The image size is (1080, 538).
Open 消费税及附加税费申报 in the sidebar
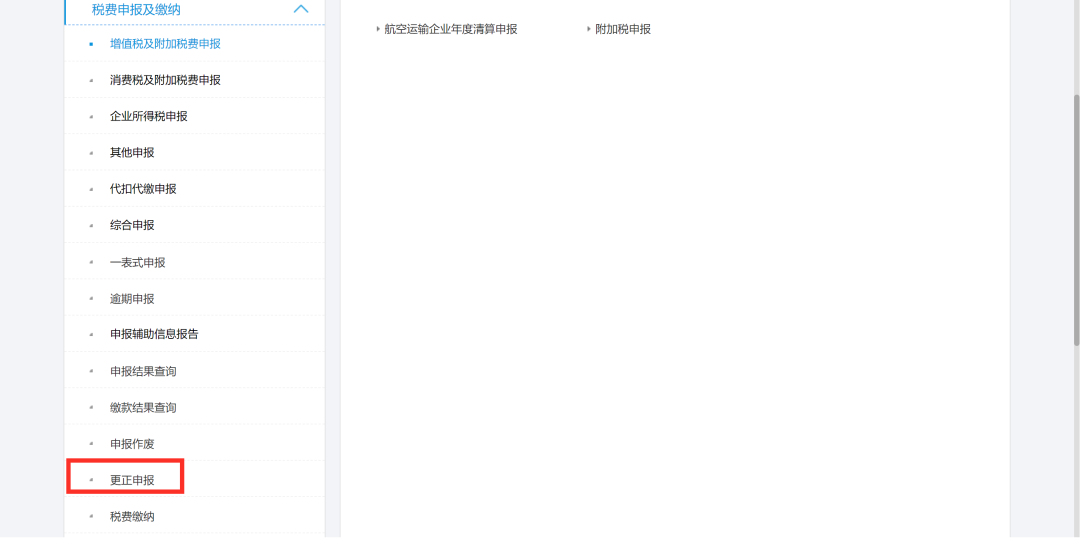pyautogui.click(x=165, y=80)
